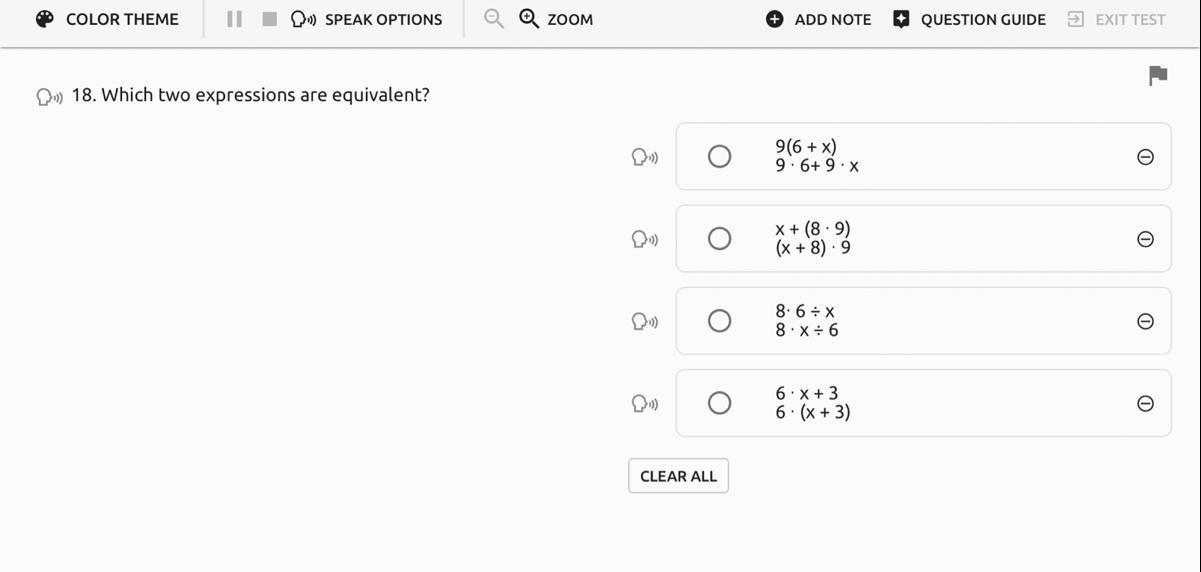Add a note to this question
This screenshot has height=572, width=1201.
[818, 19]
